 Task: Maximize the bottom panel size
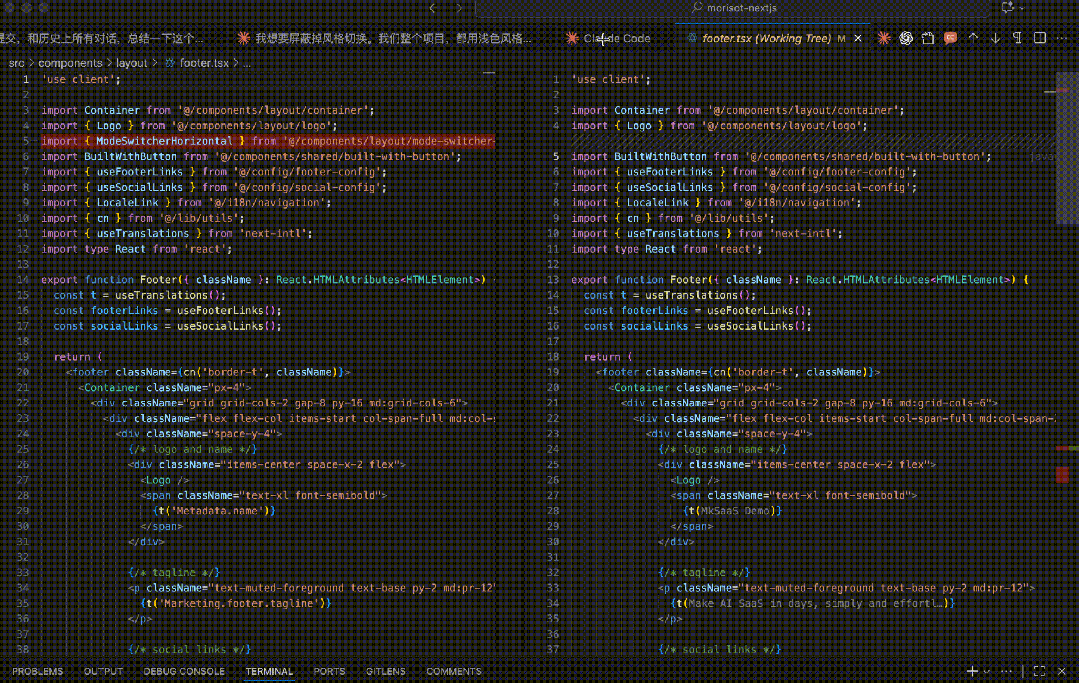click(1039, 671)
